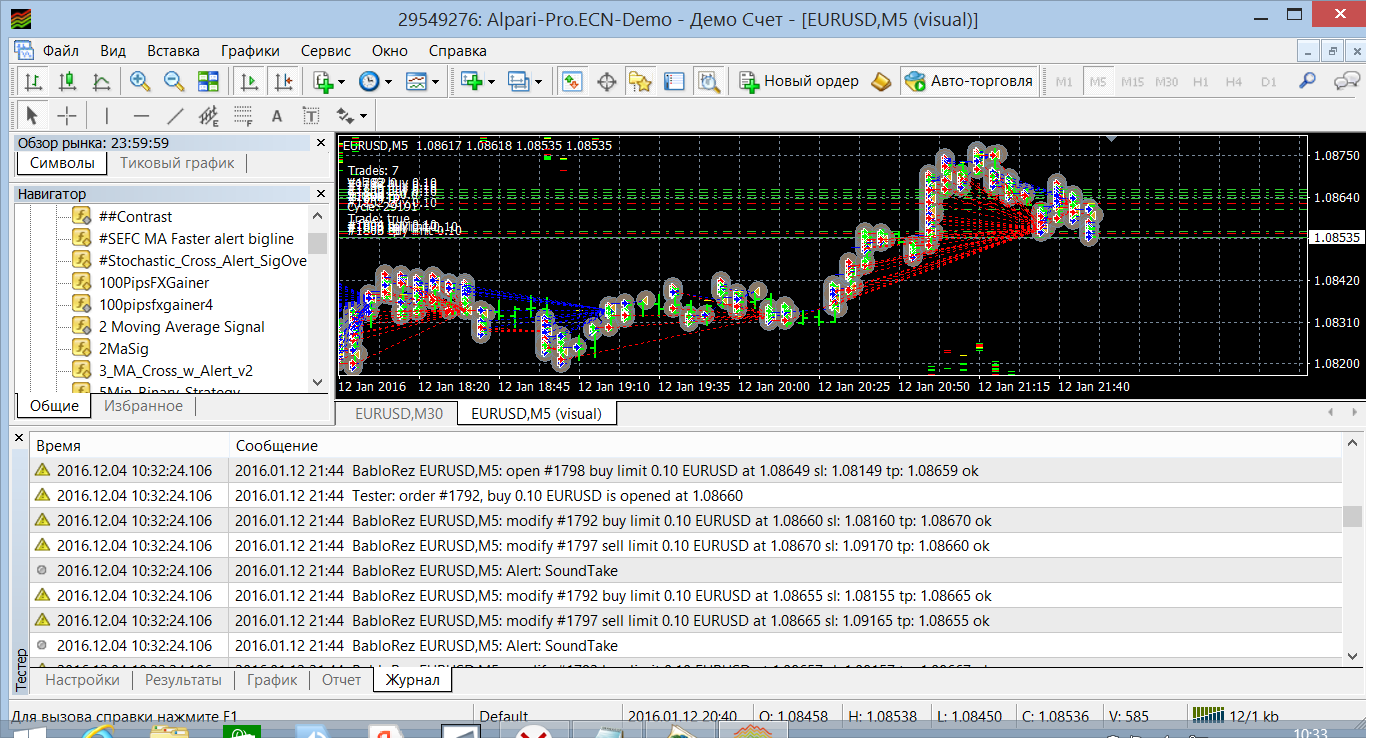Switch to the Результаты tester tab
1378x738 pixels.
click(x=183, y=680)
